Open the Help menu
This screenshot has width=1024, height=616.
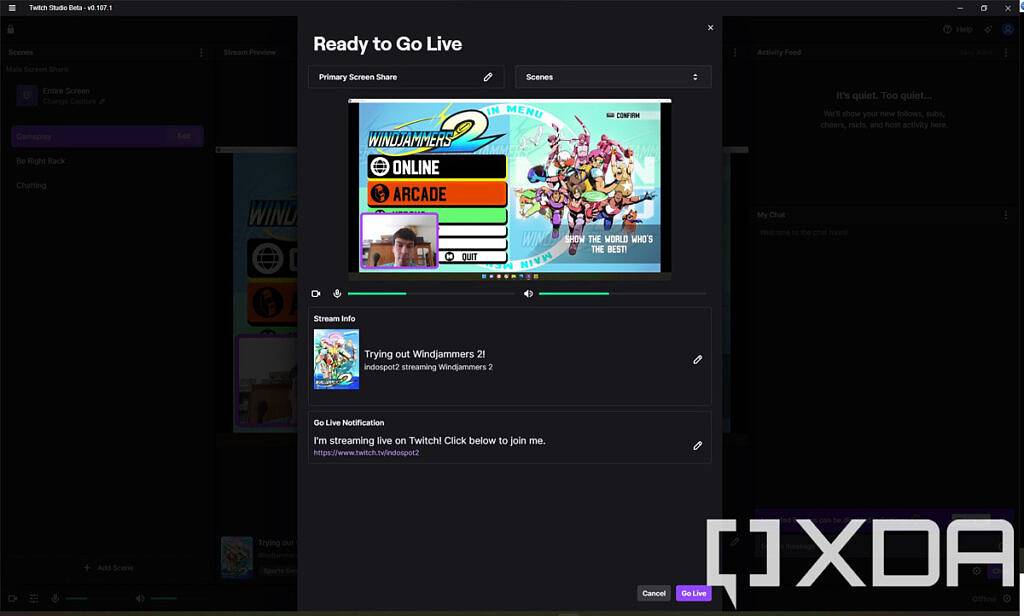pyautogui.click(x=957, y=29)
